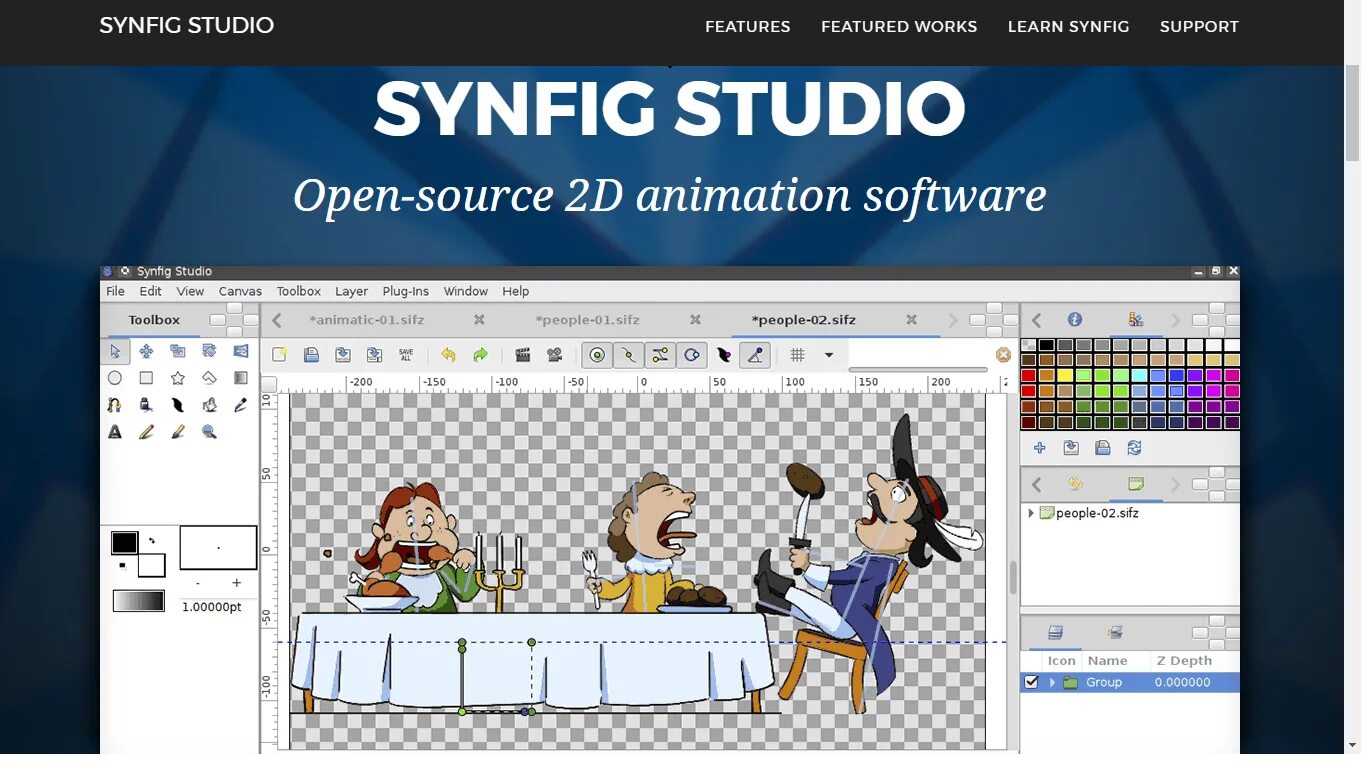1366x768 pixels.
Task: Select the Eyedropper tool
Action: tap(240, 405)
